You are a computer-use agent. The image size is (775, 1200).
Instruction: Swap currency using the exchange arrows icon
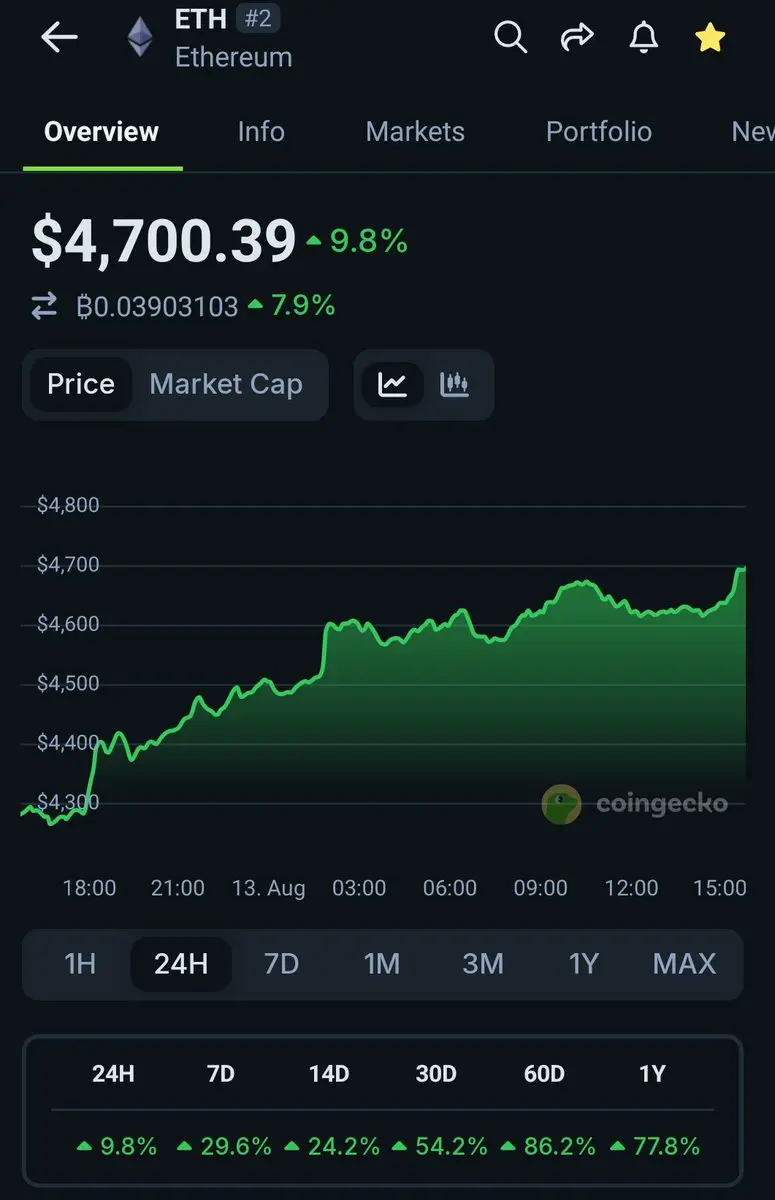(44, 306)
